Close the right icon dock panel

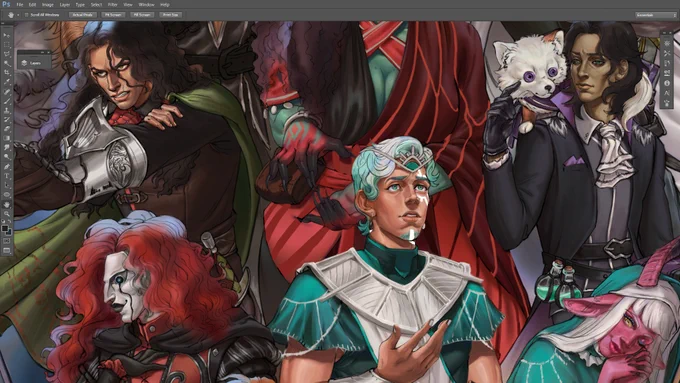coord(670,33)
